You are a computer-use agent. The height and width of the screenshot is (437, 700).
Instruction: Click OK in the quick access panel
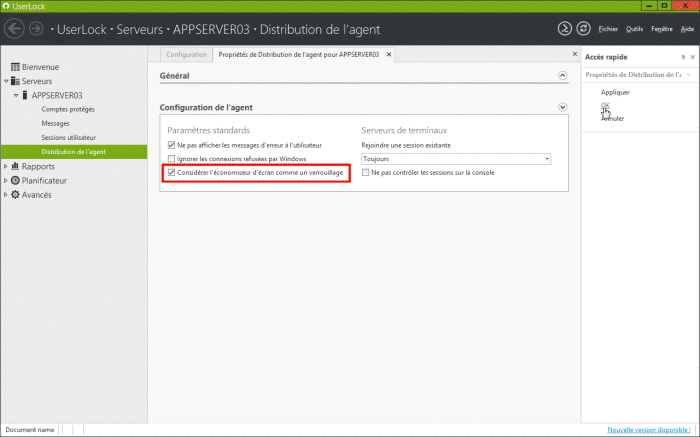tap(605, 105)
